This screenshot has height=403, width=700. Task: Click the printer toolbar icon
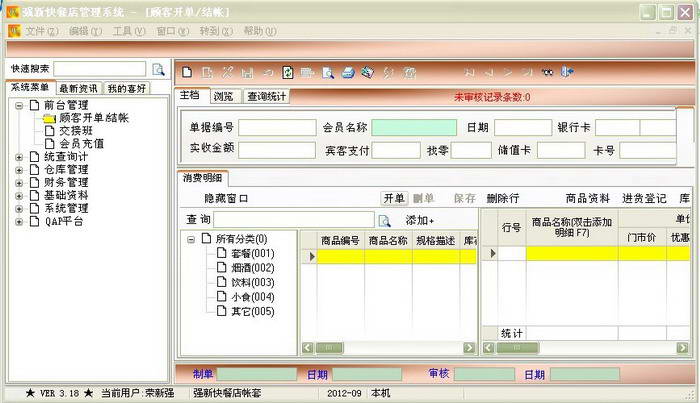(x=348, y=72)
